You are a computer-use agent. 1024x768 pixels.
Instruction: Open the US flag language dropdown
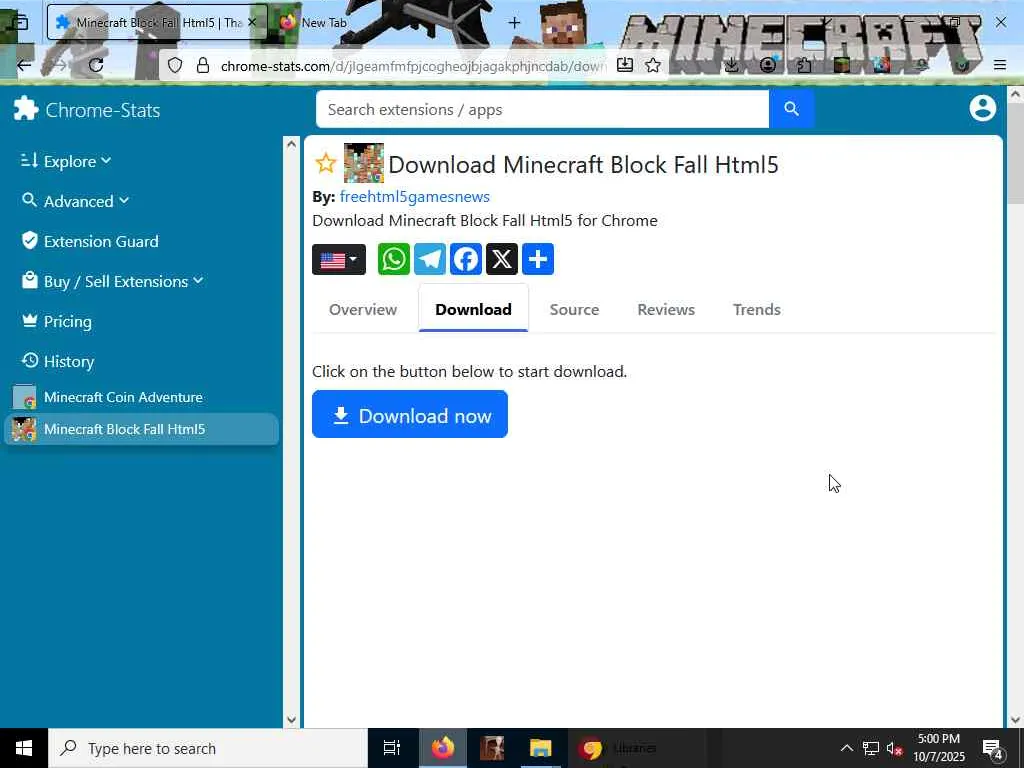(x=339, y=260)
